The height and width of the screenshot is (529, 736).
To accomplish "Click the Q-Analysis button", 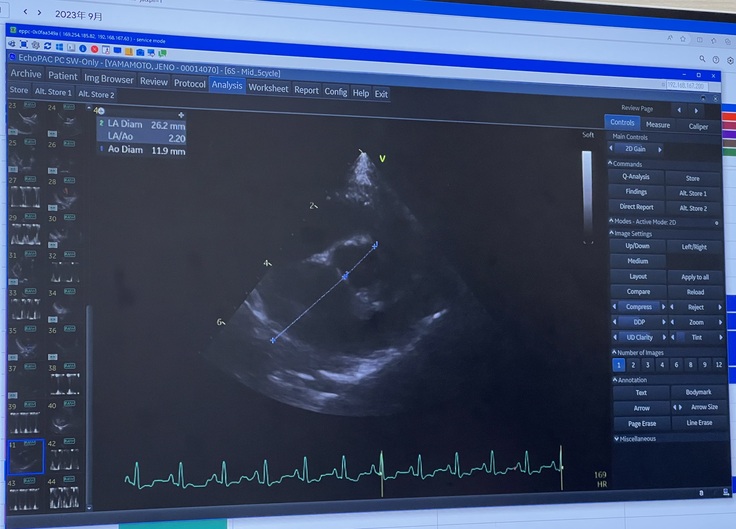I will [x=636, y=177].
